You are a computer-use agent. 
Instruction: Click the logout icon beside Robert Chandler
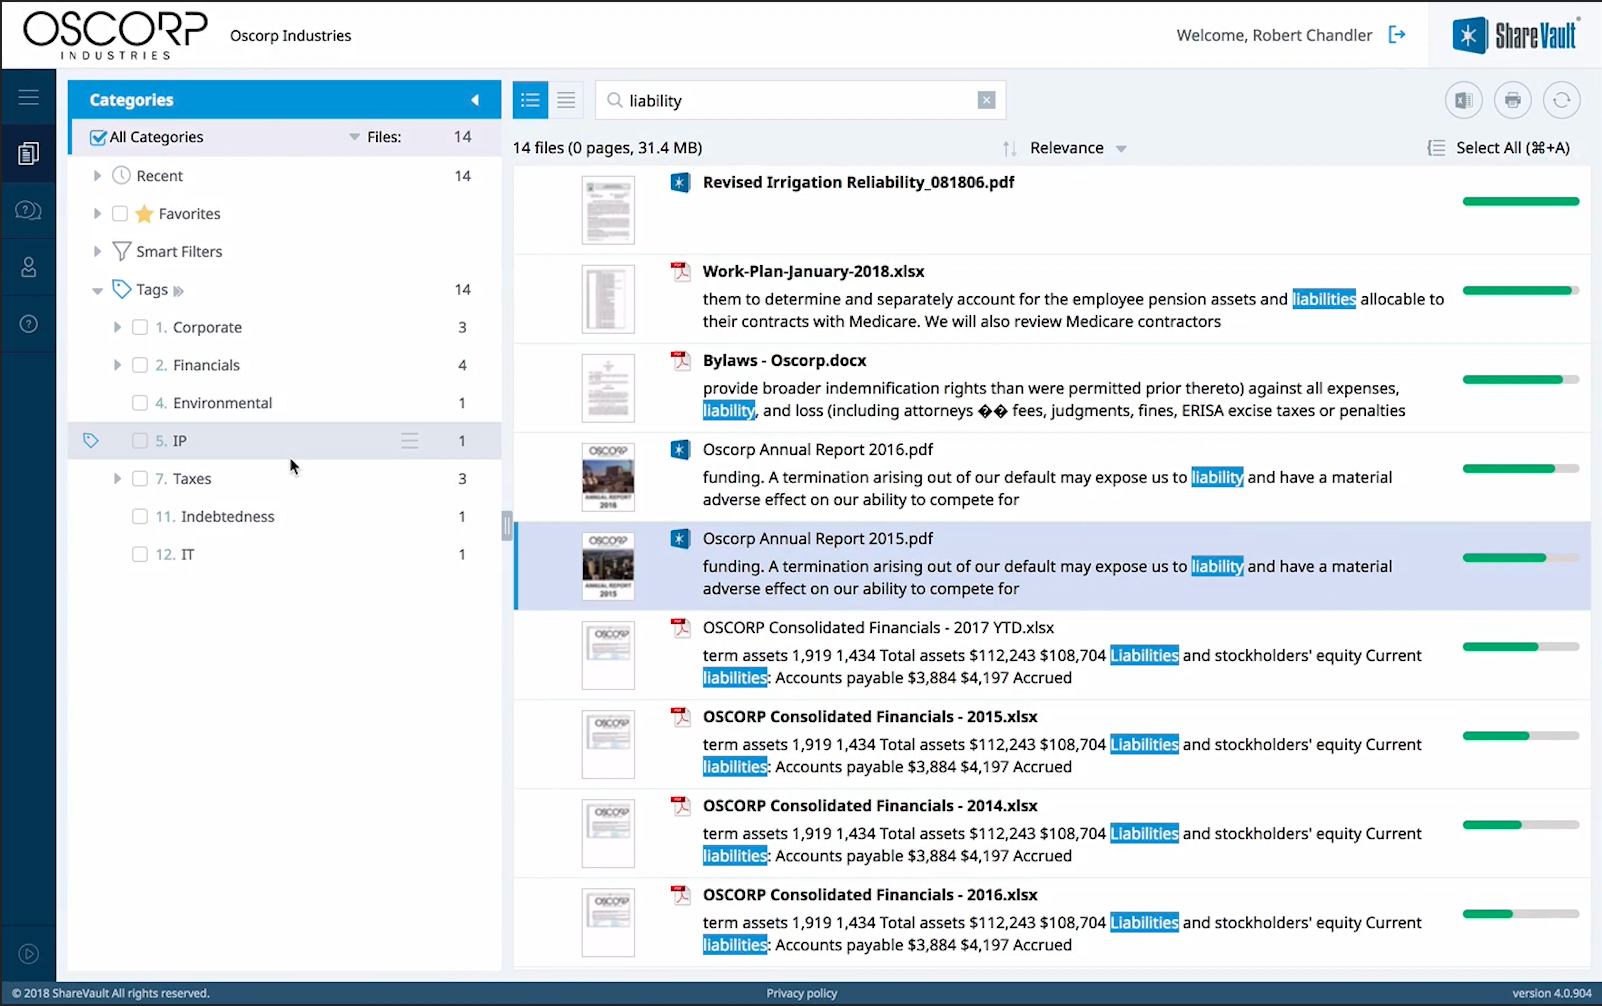[1397, 35]
